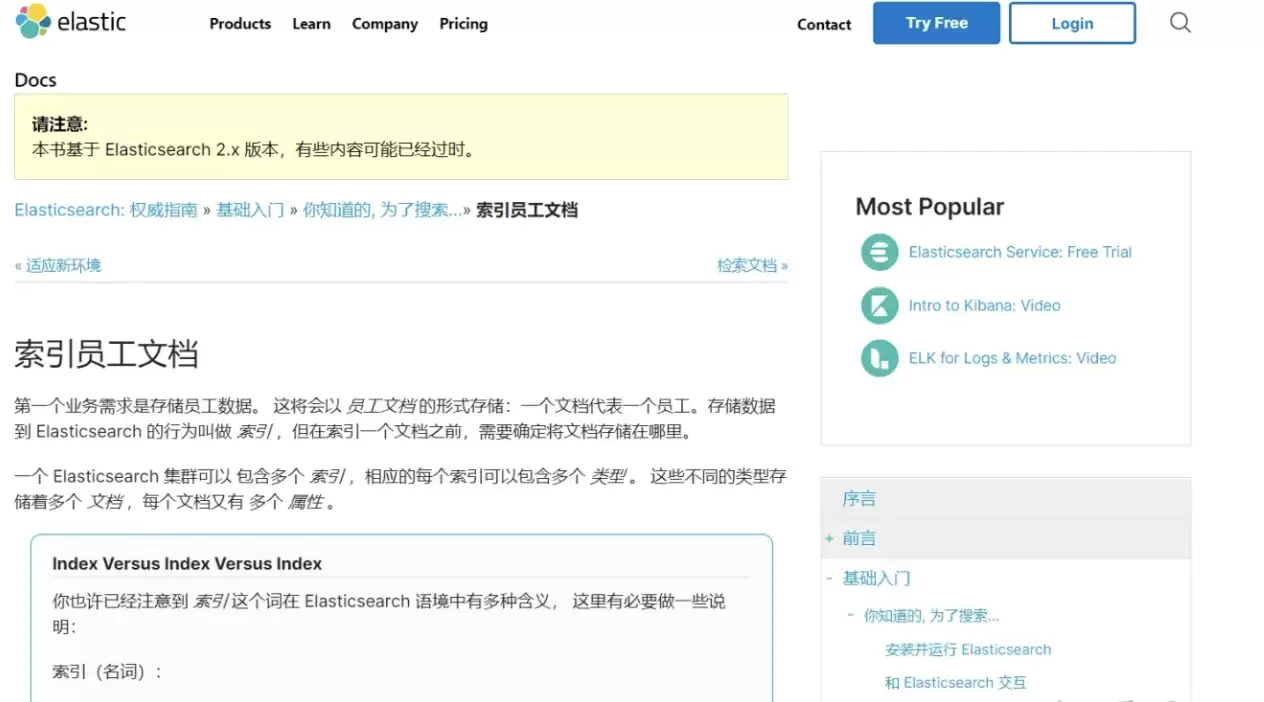The width and height of the screenshot is (1264, 702).
Task: Click the Kibana round icon
Action: [x=880, y=305]
